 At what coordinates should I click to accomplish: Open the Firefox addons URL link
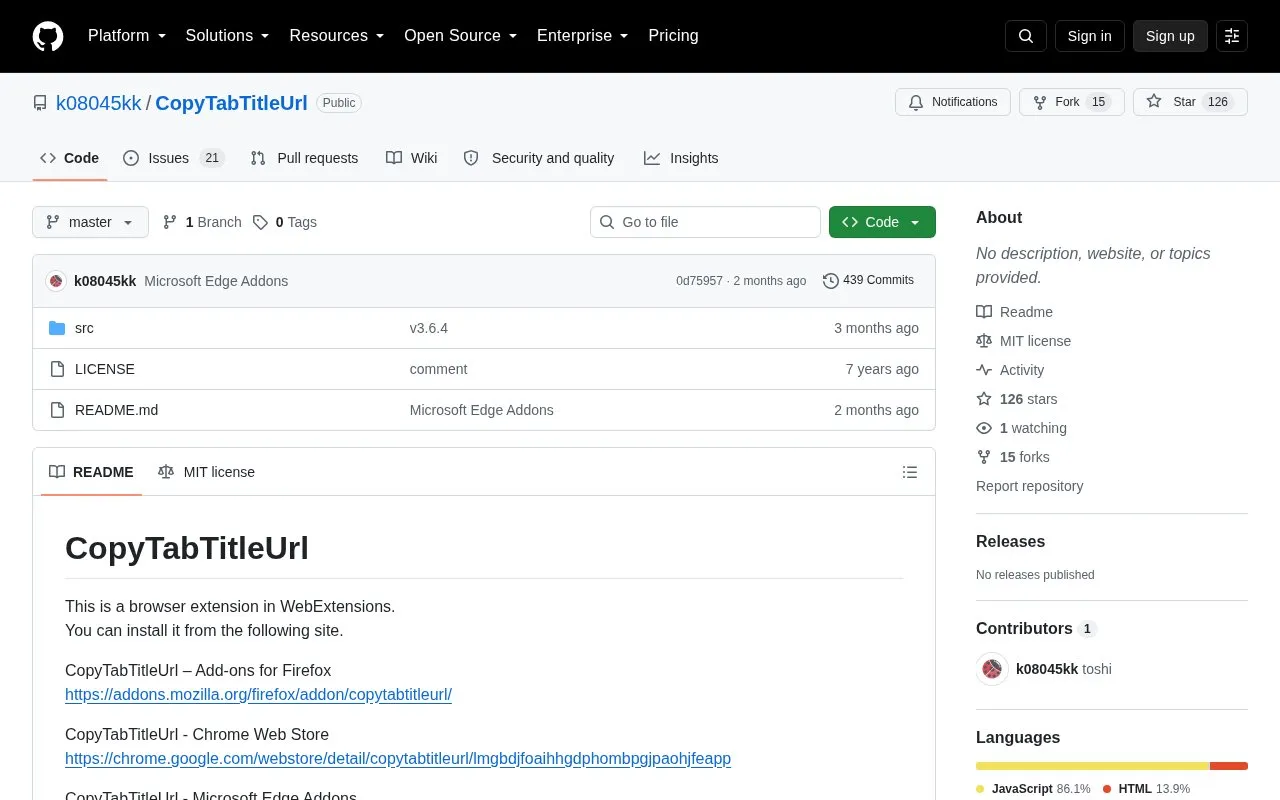tap(258, 694)
